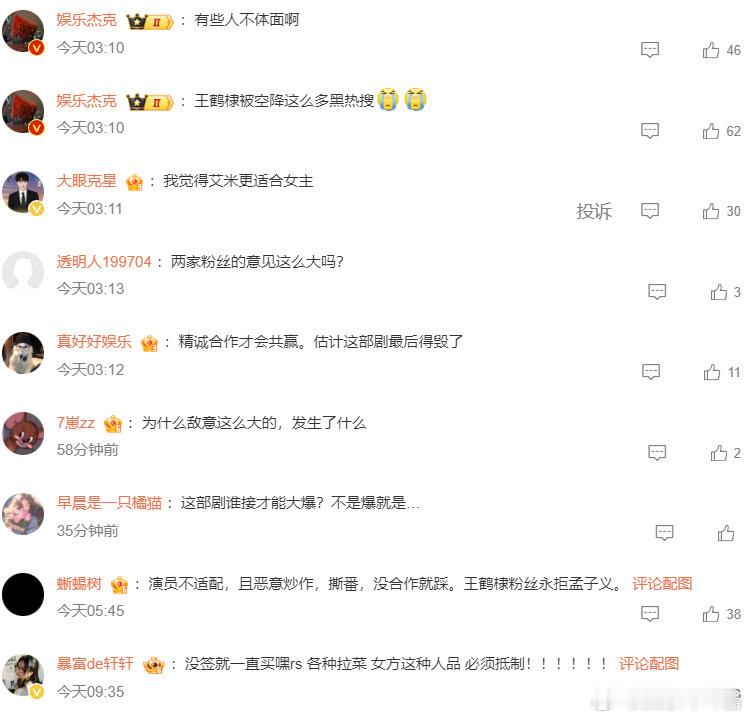Open 评论配图 in 蜥蜴树's comment
750x719 pixels.
click(662, 583)
